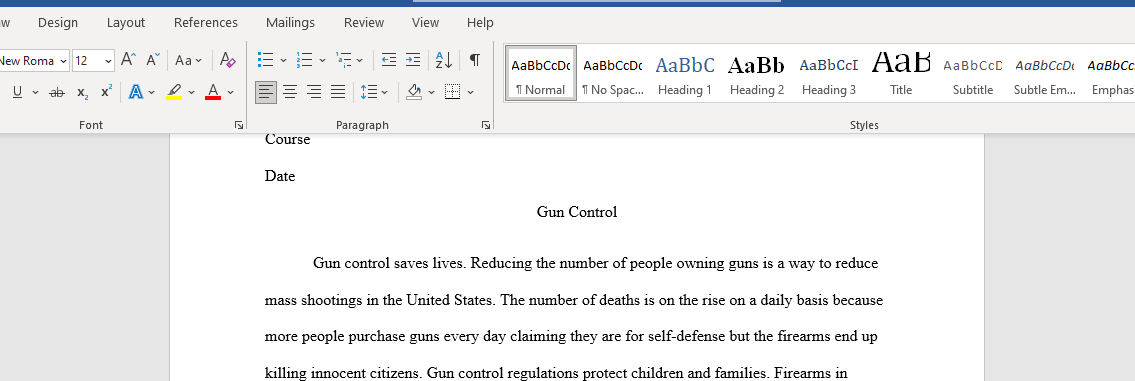Apply borders with the Borders icon
The height and width of the screenshot is (381, 1135).
click(453, 92)
